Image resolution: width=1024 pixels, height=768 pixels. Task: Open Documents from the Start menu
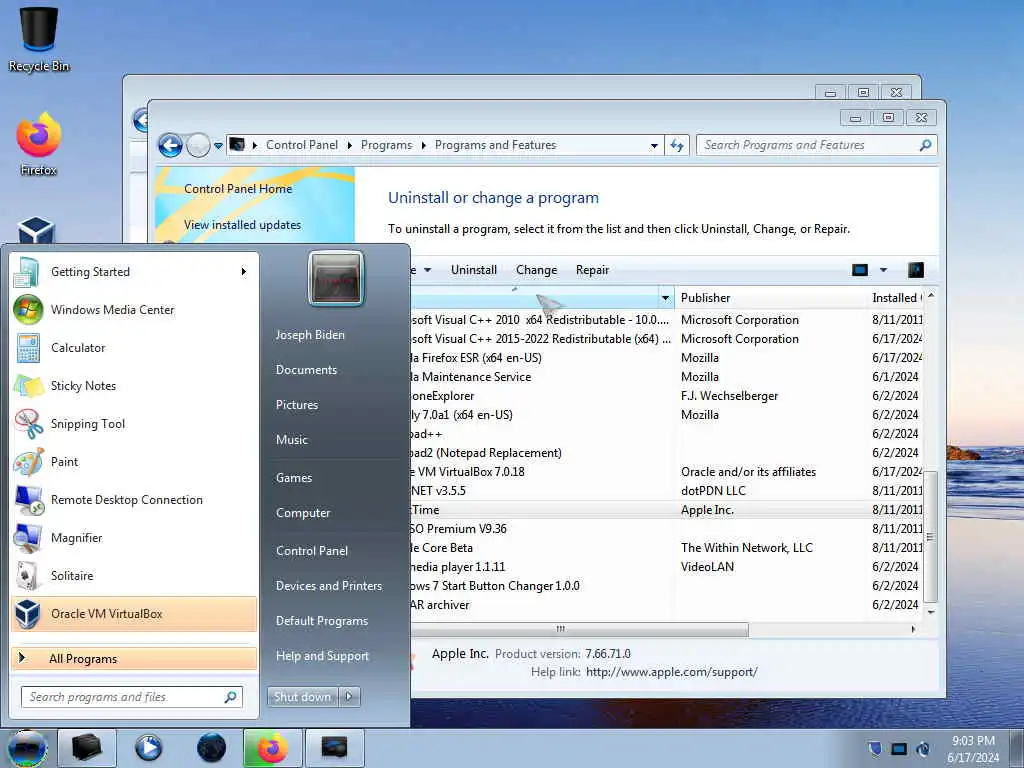(306, 370)
